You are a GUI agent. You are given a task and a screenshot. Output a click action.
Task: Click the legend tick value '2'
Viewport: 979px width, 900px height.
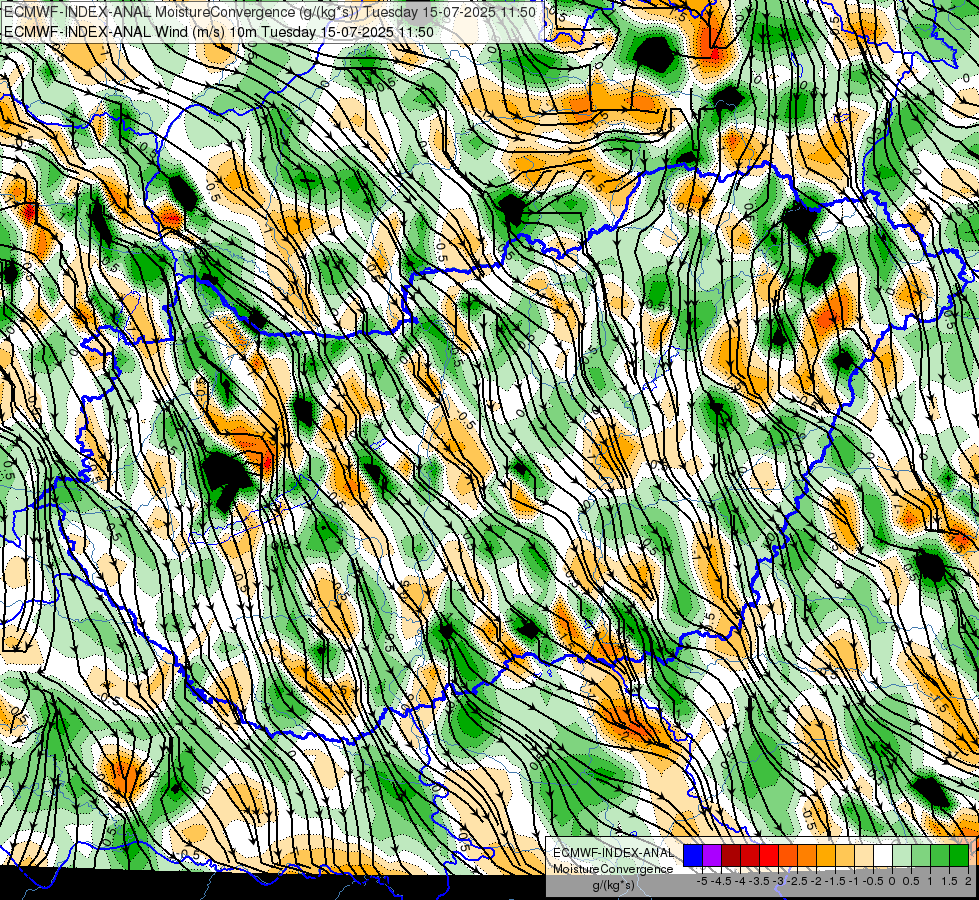[x=968, y=881]
